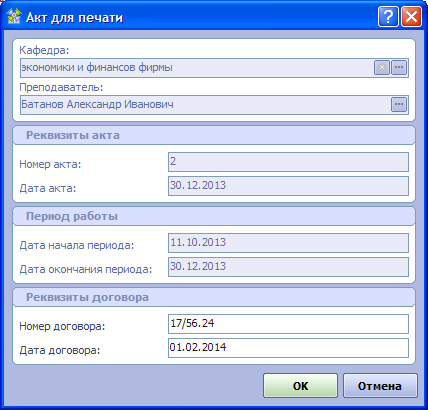Open help via the question mark button
Viewport: 428px width, 410px height.
coord(388,16)
